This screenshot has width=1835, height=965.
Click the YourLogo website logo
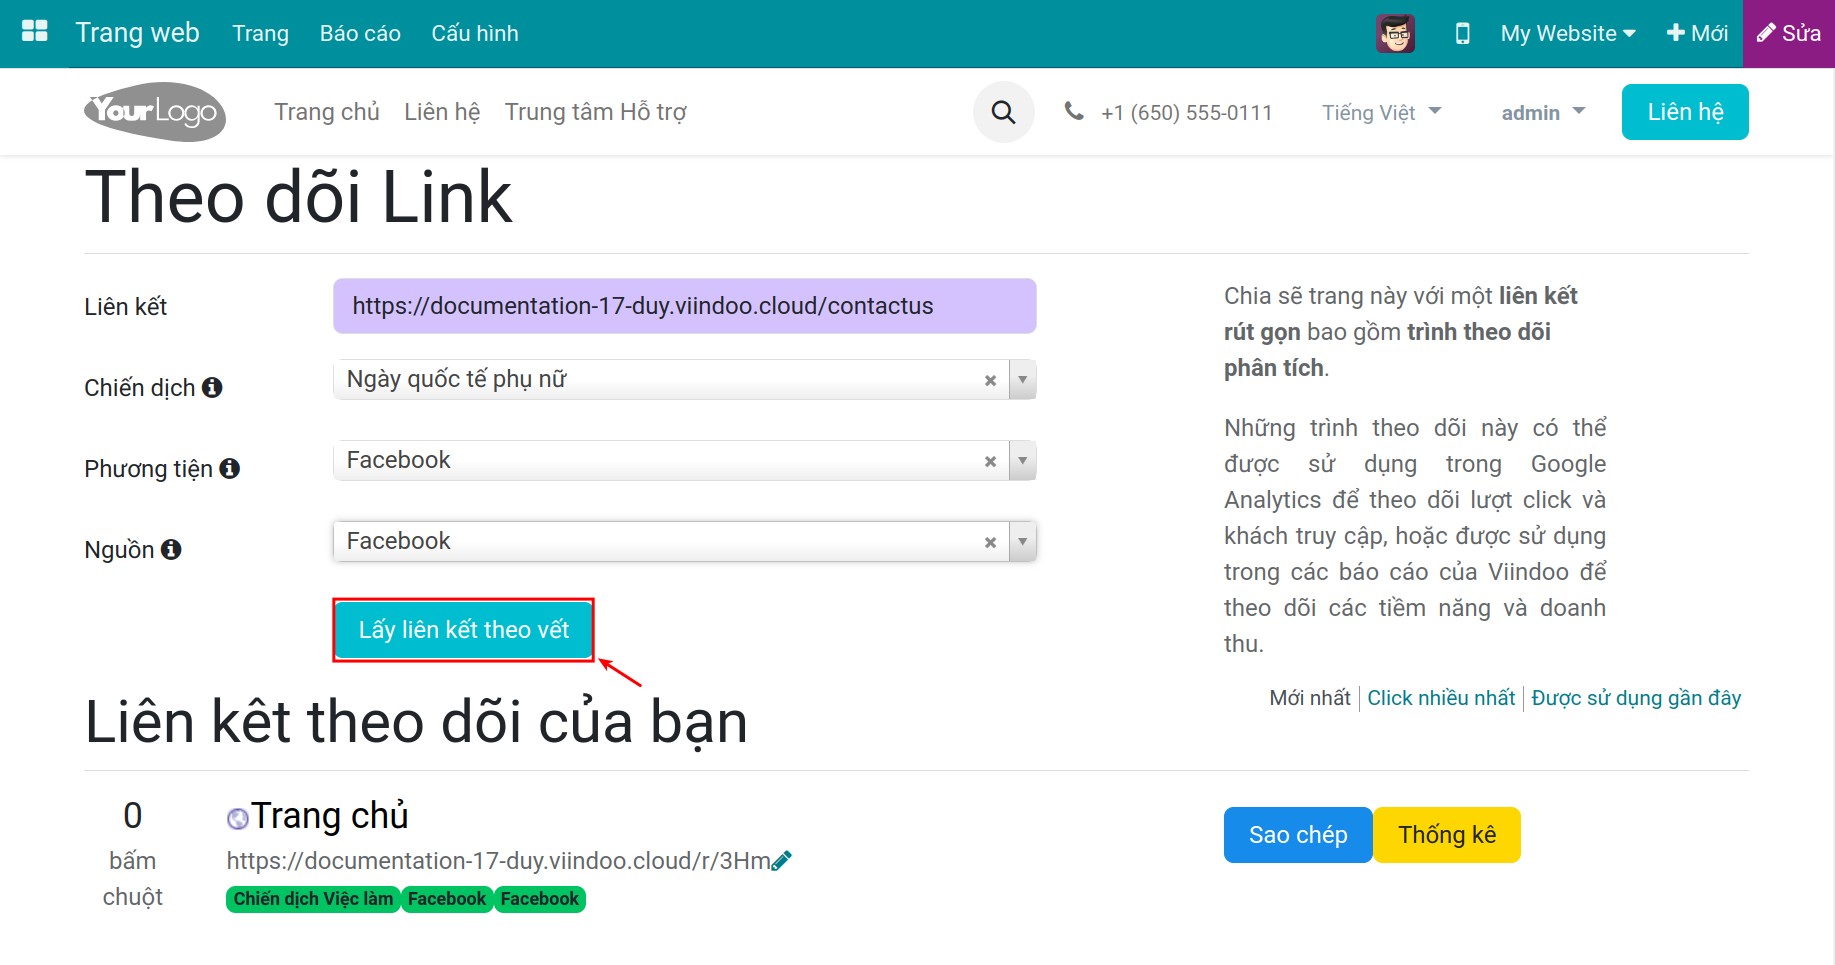[x=155, y=111]
